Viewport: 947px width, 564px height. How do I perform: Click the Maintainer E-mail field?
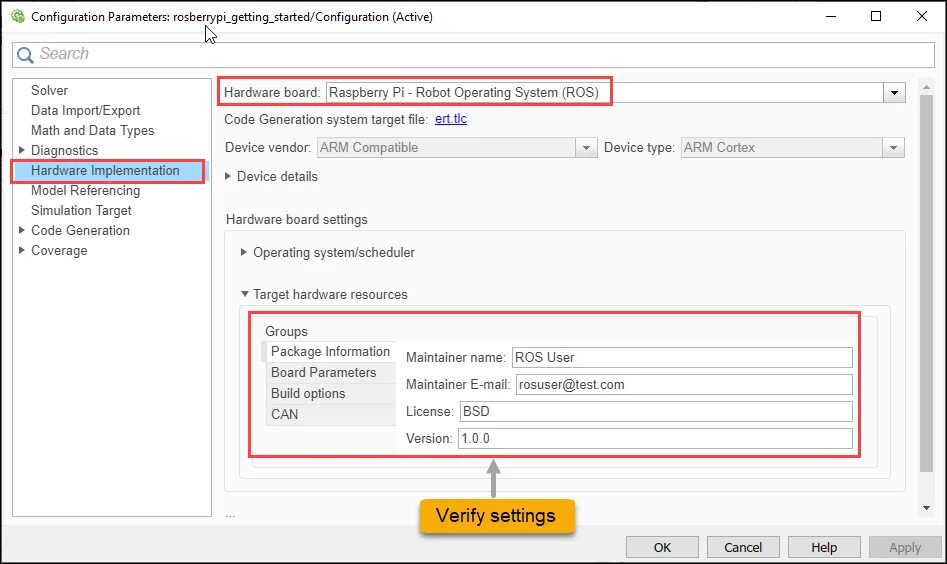click(x=684, y=385)
